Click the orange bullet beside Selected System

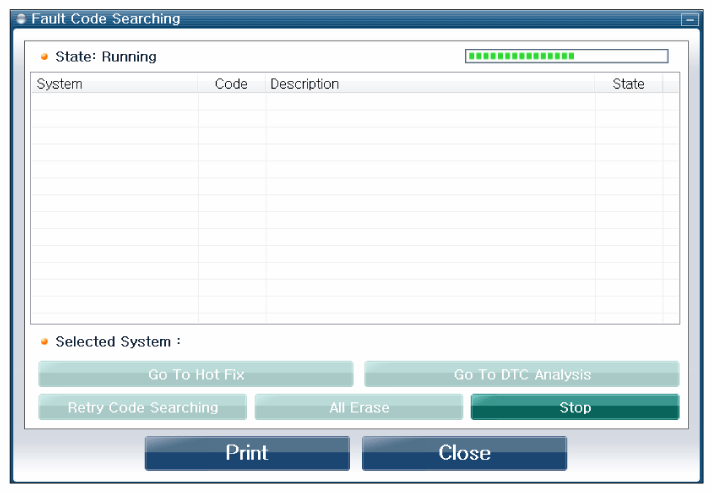pos(44,342)
